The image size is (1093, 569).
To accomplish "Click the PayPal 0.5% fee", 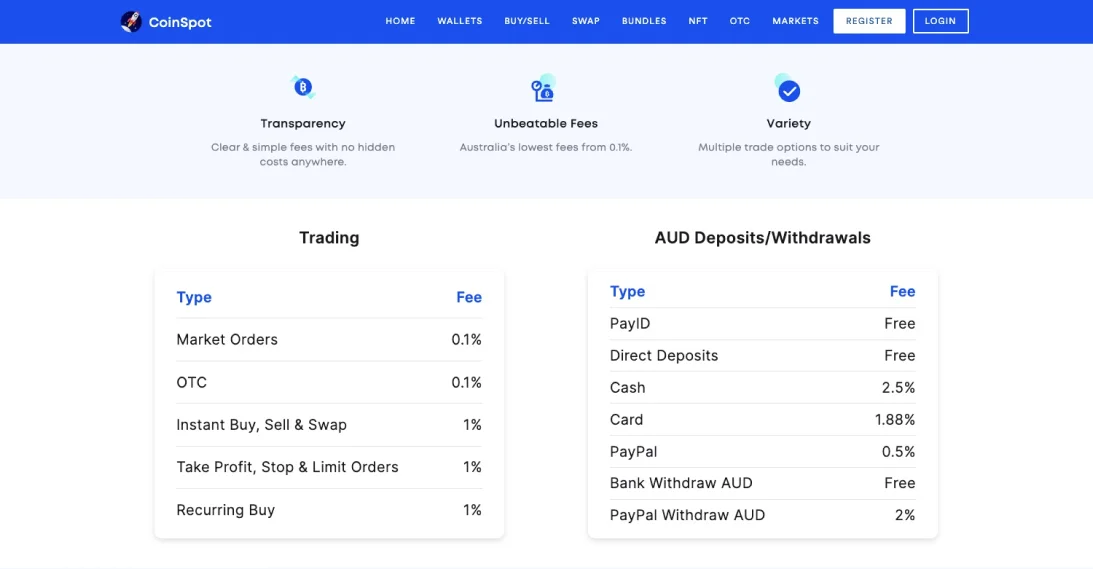I will [899, 452].
